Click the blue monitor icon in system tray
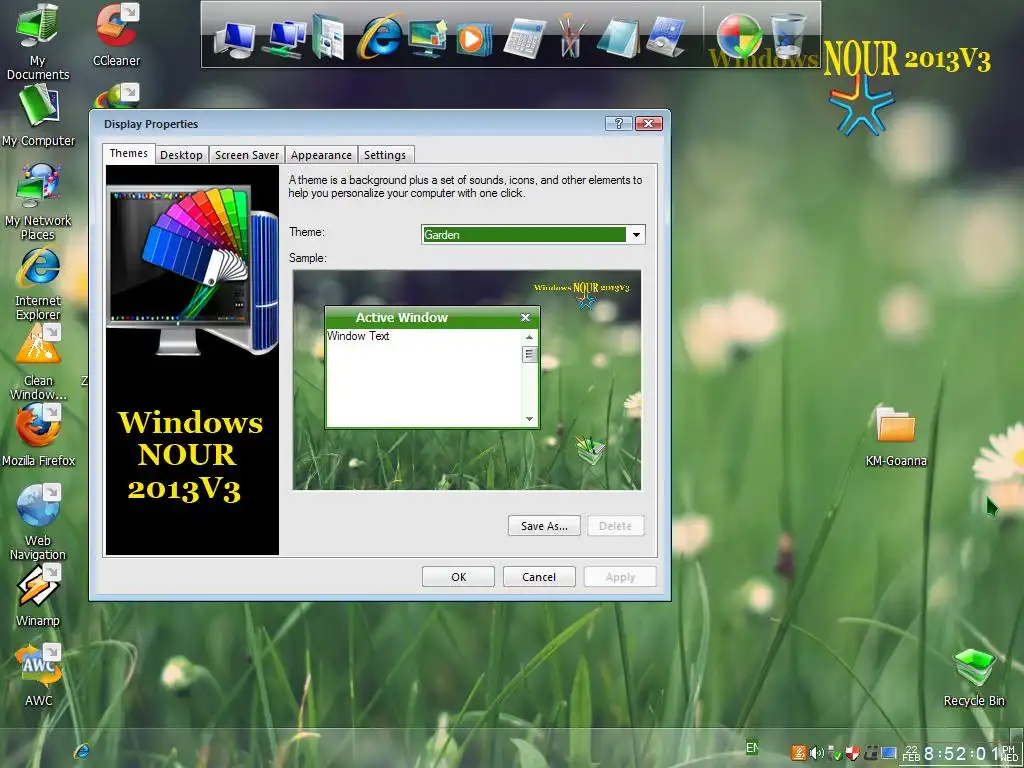Screen dimensions: 1024x768 click(888, 753)
